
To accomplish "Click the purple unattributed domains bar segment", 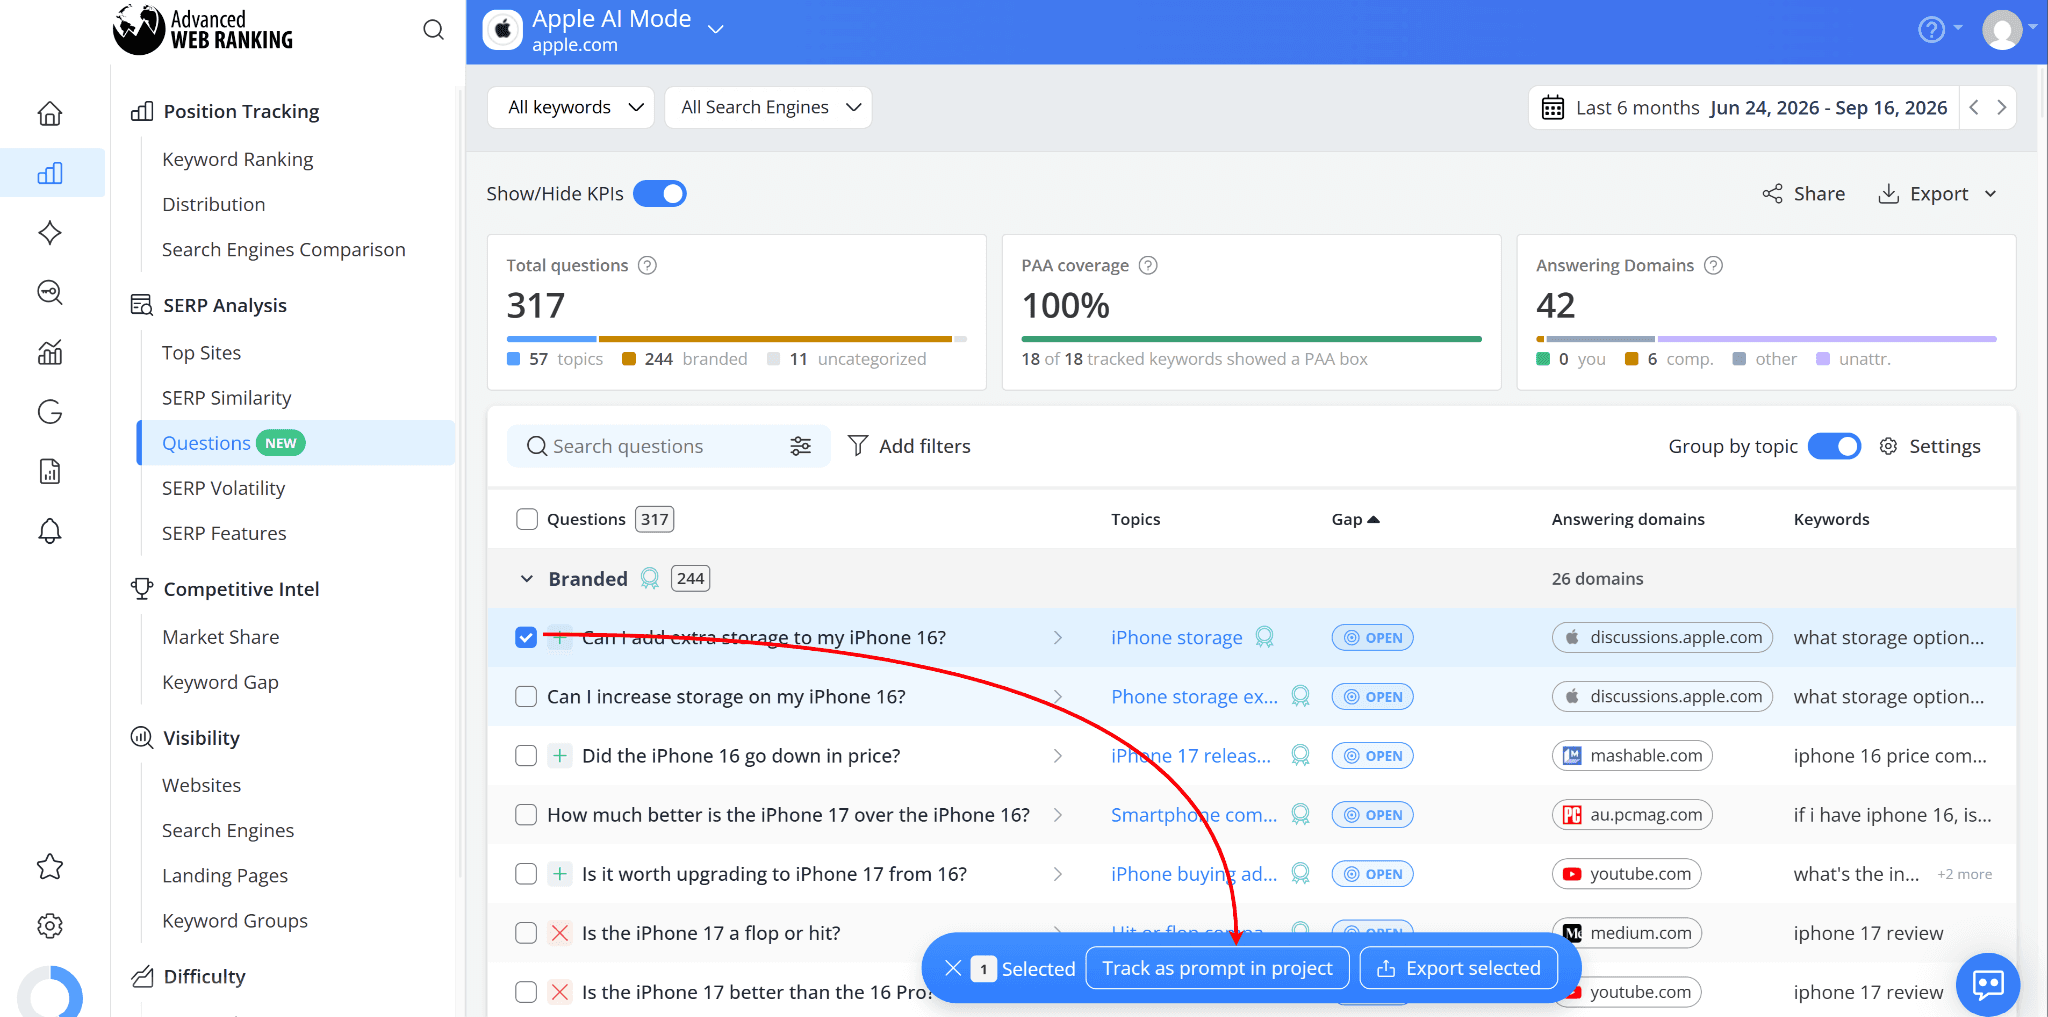I will [1827, 339].
